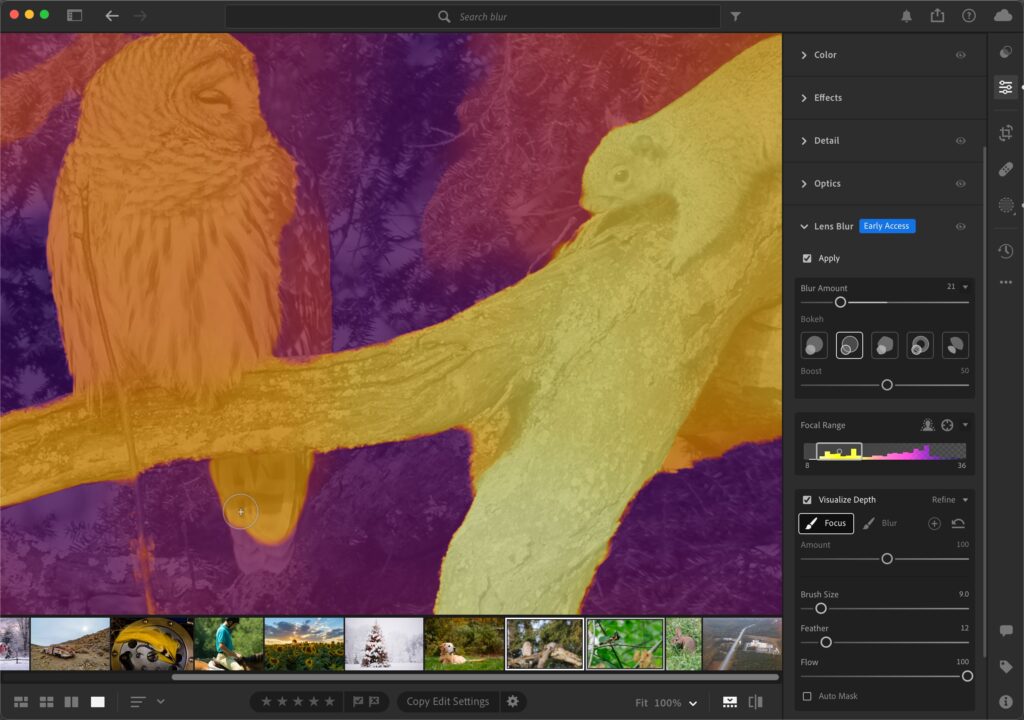1024x720 pixels.
Task: Click the Early Access badge
Action: pyautogui.click(x=886, y=226)
